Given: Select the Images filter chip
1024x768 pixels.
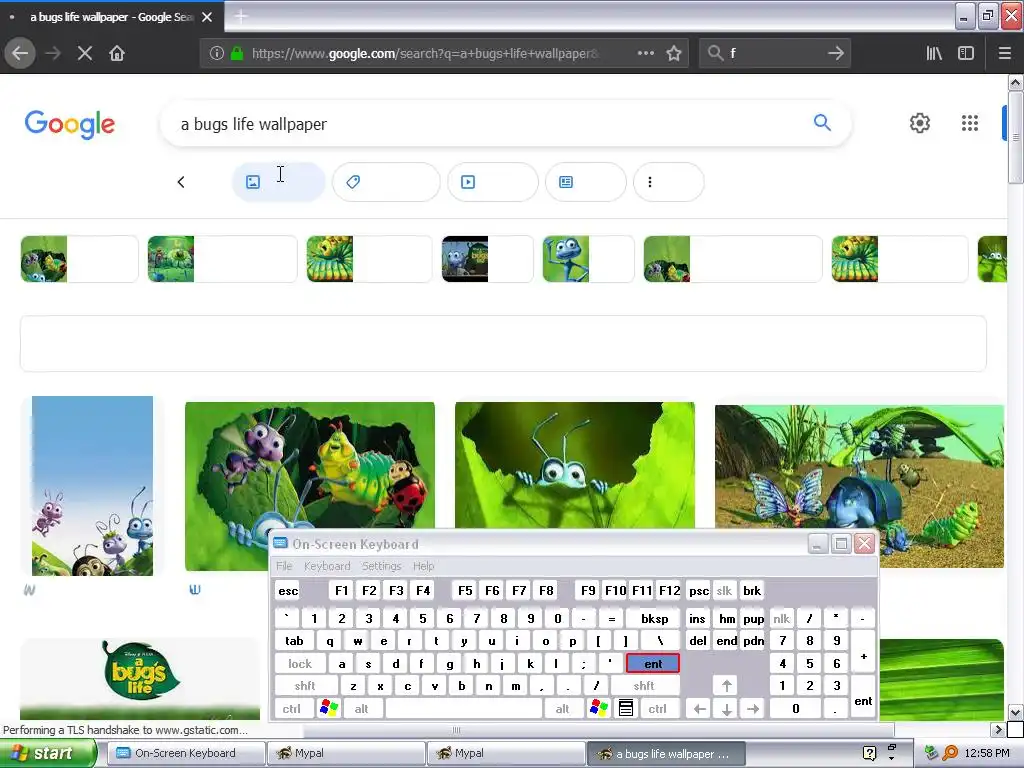Looking at the screenshot, I should pos(279,182).
